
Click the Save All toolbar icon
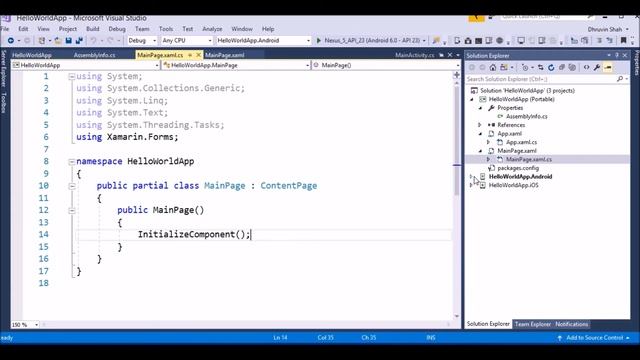pos(79,40)
